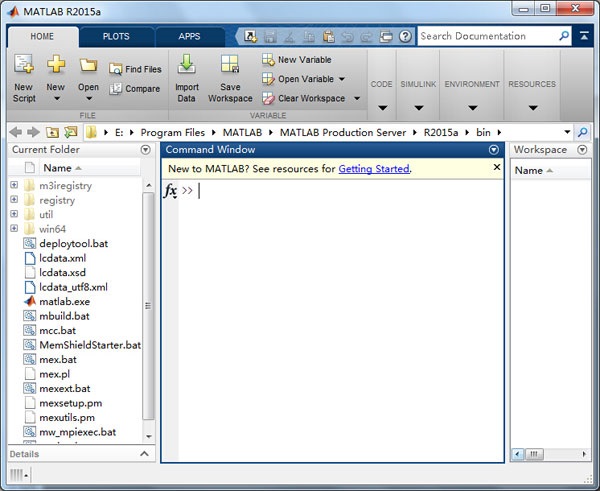
Task: Click the fx function browser icon
Action: (x=170, y=190)
